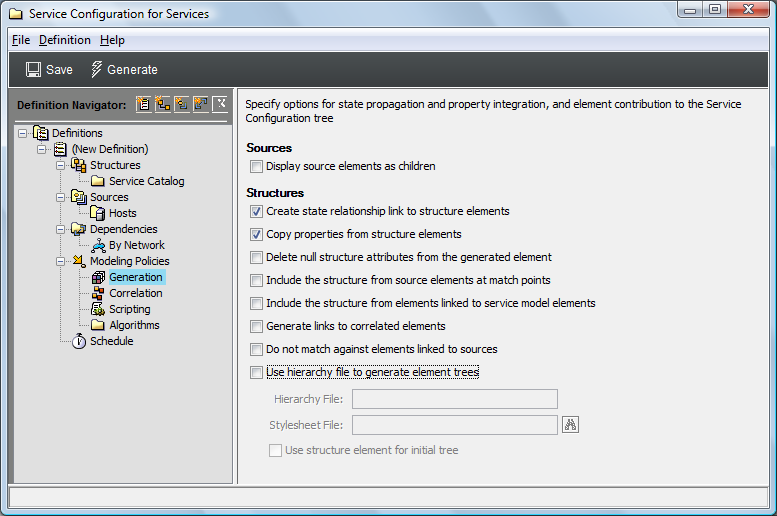777x516 pixels.
Task: Click the Definitions root tree icon
Action: point(41,133)
